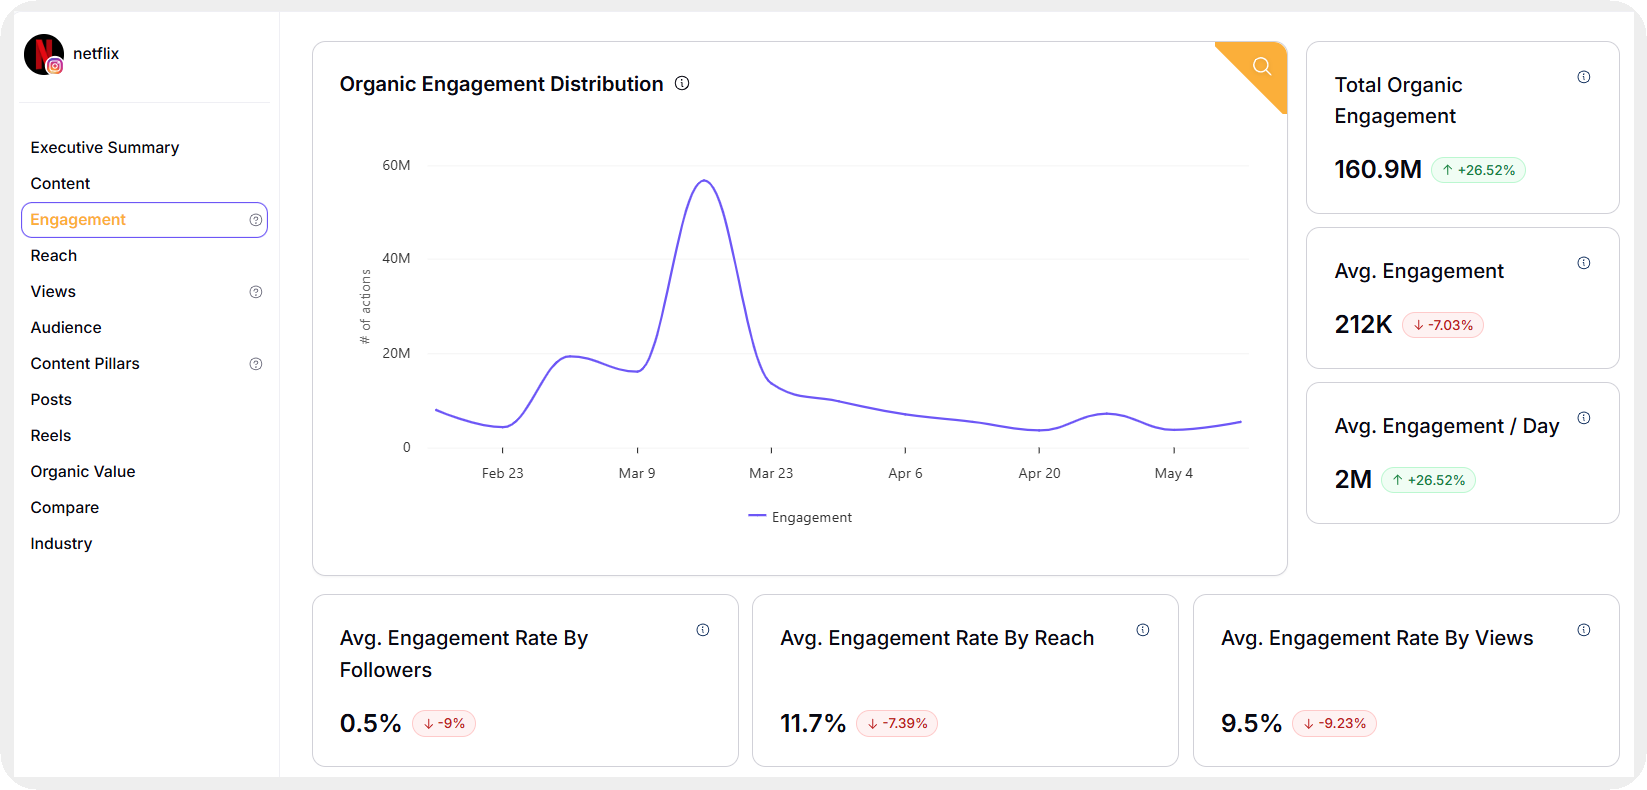This screenshot has width=1647, height=790.
Task: Click the -7.39% change badge
Action: [x=897, y=724]
